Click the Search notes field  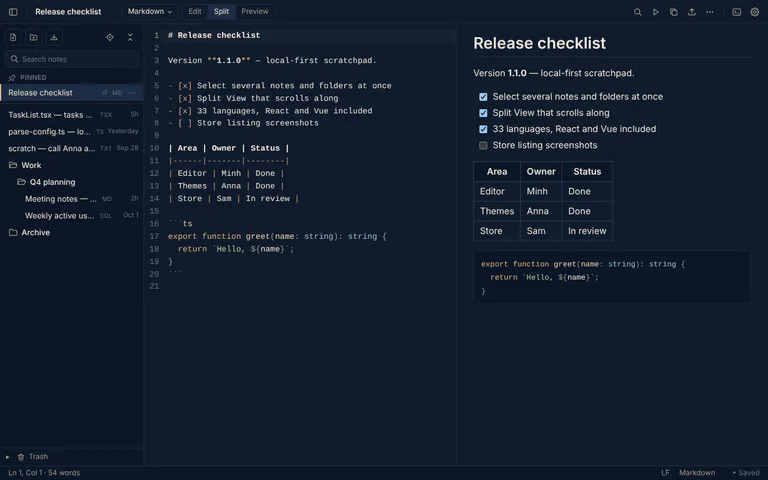tap(72, 59)
